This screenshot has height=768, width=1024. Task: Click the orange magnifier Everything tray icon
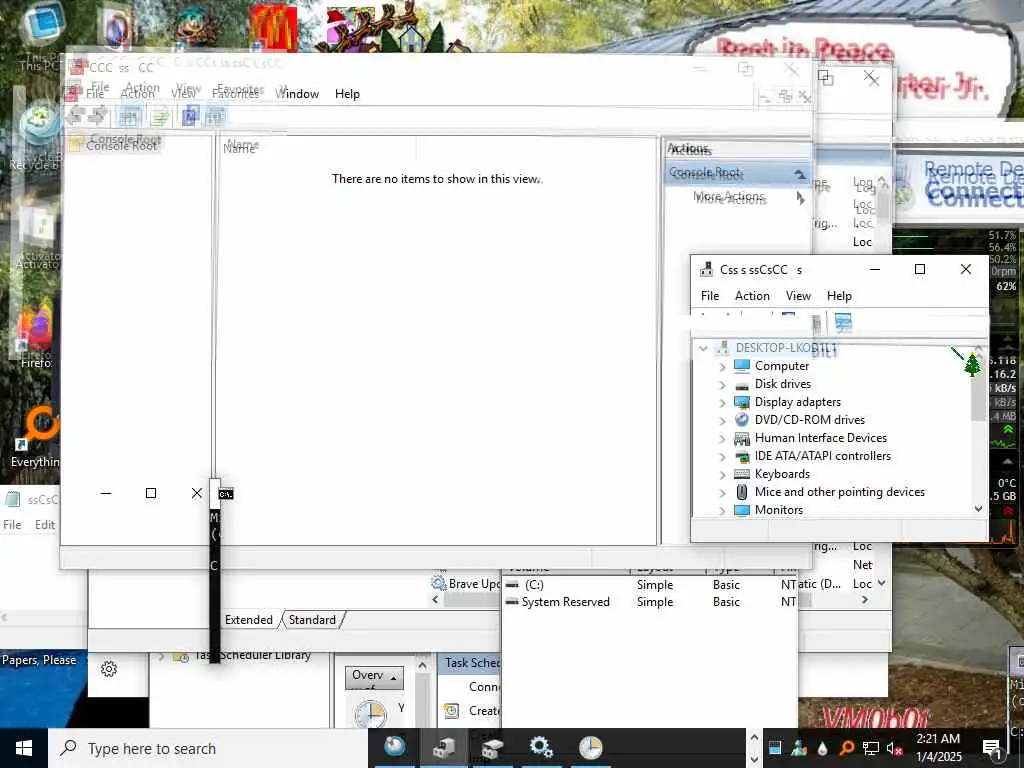(847, 748)
